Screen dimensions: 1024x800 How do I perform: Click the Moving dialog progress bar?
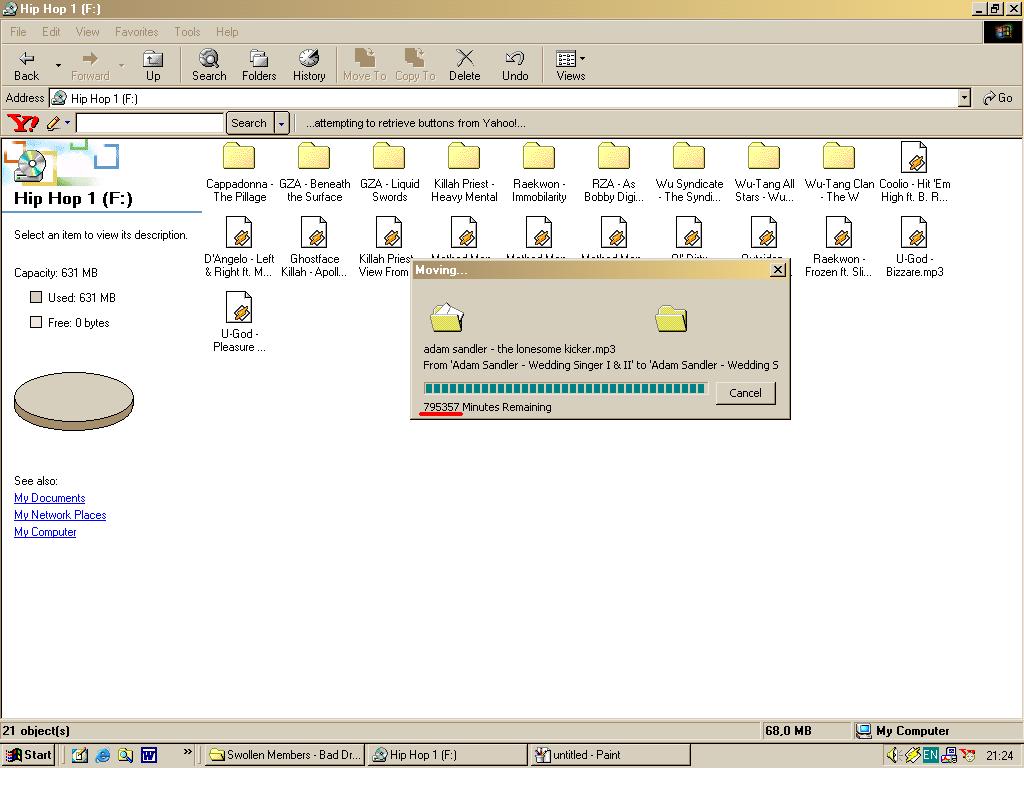565,389
